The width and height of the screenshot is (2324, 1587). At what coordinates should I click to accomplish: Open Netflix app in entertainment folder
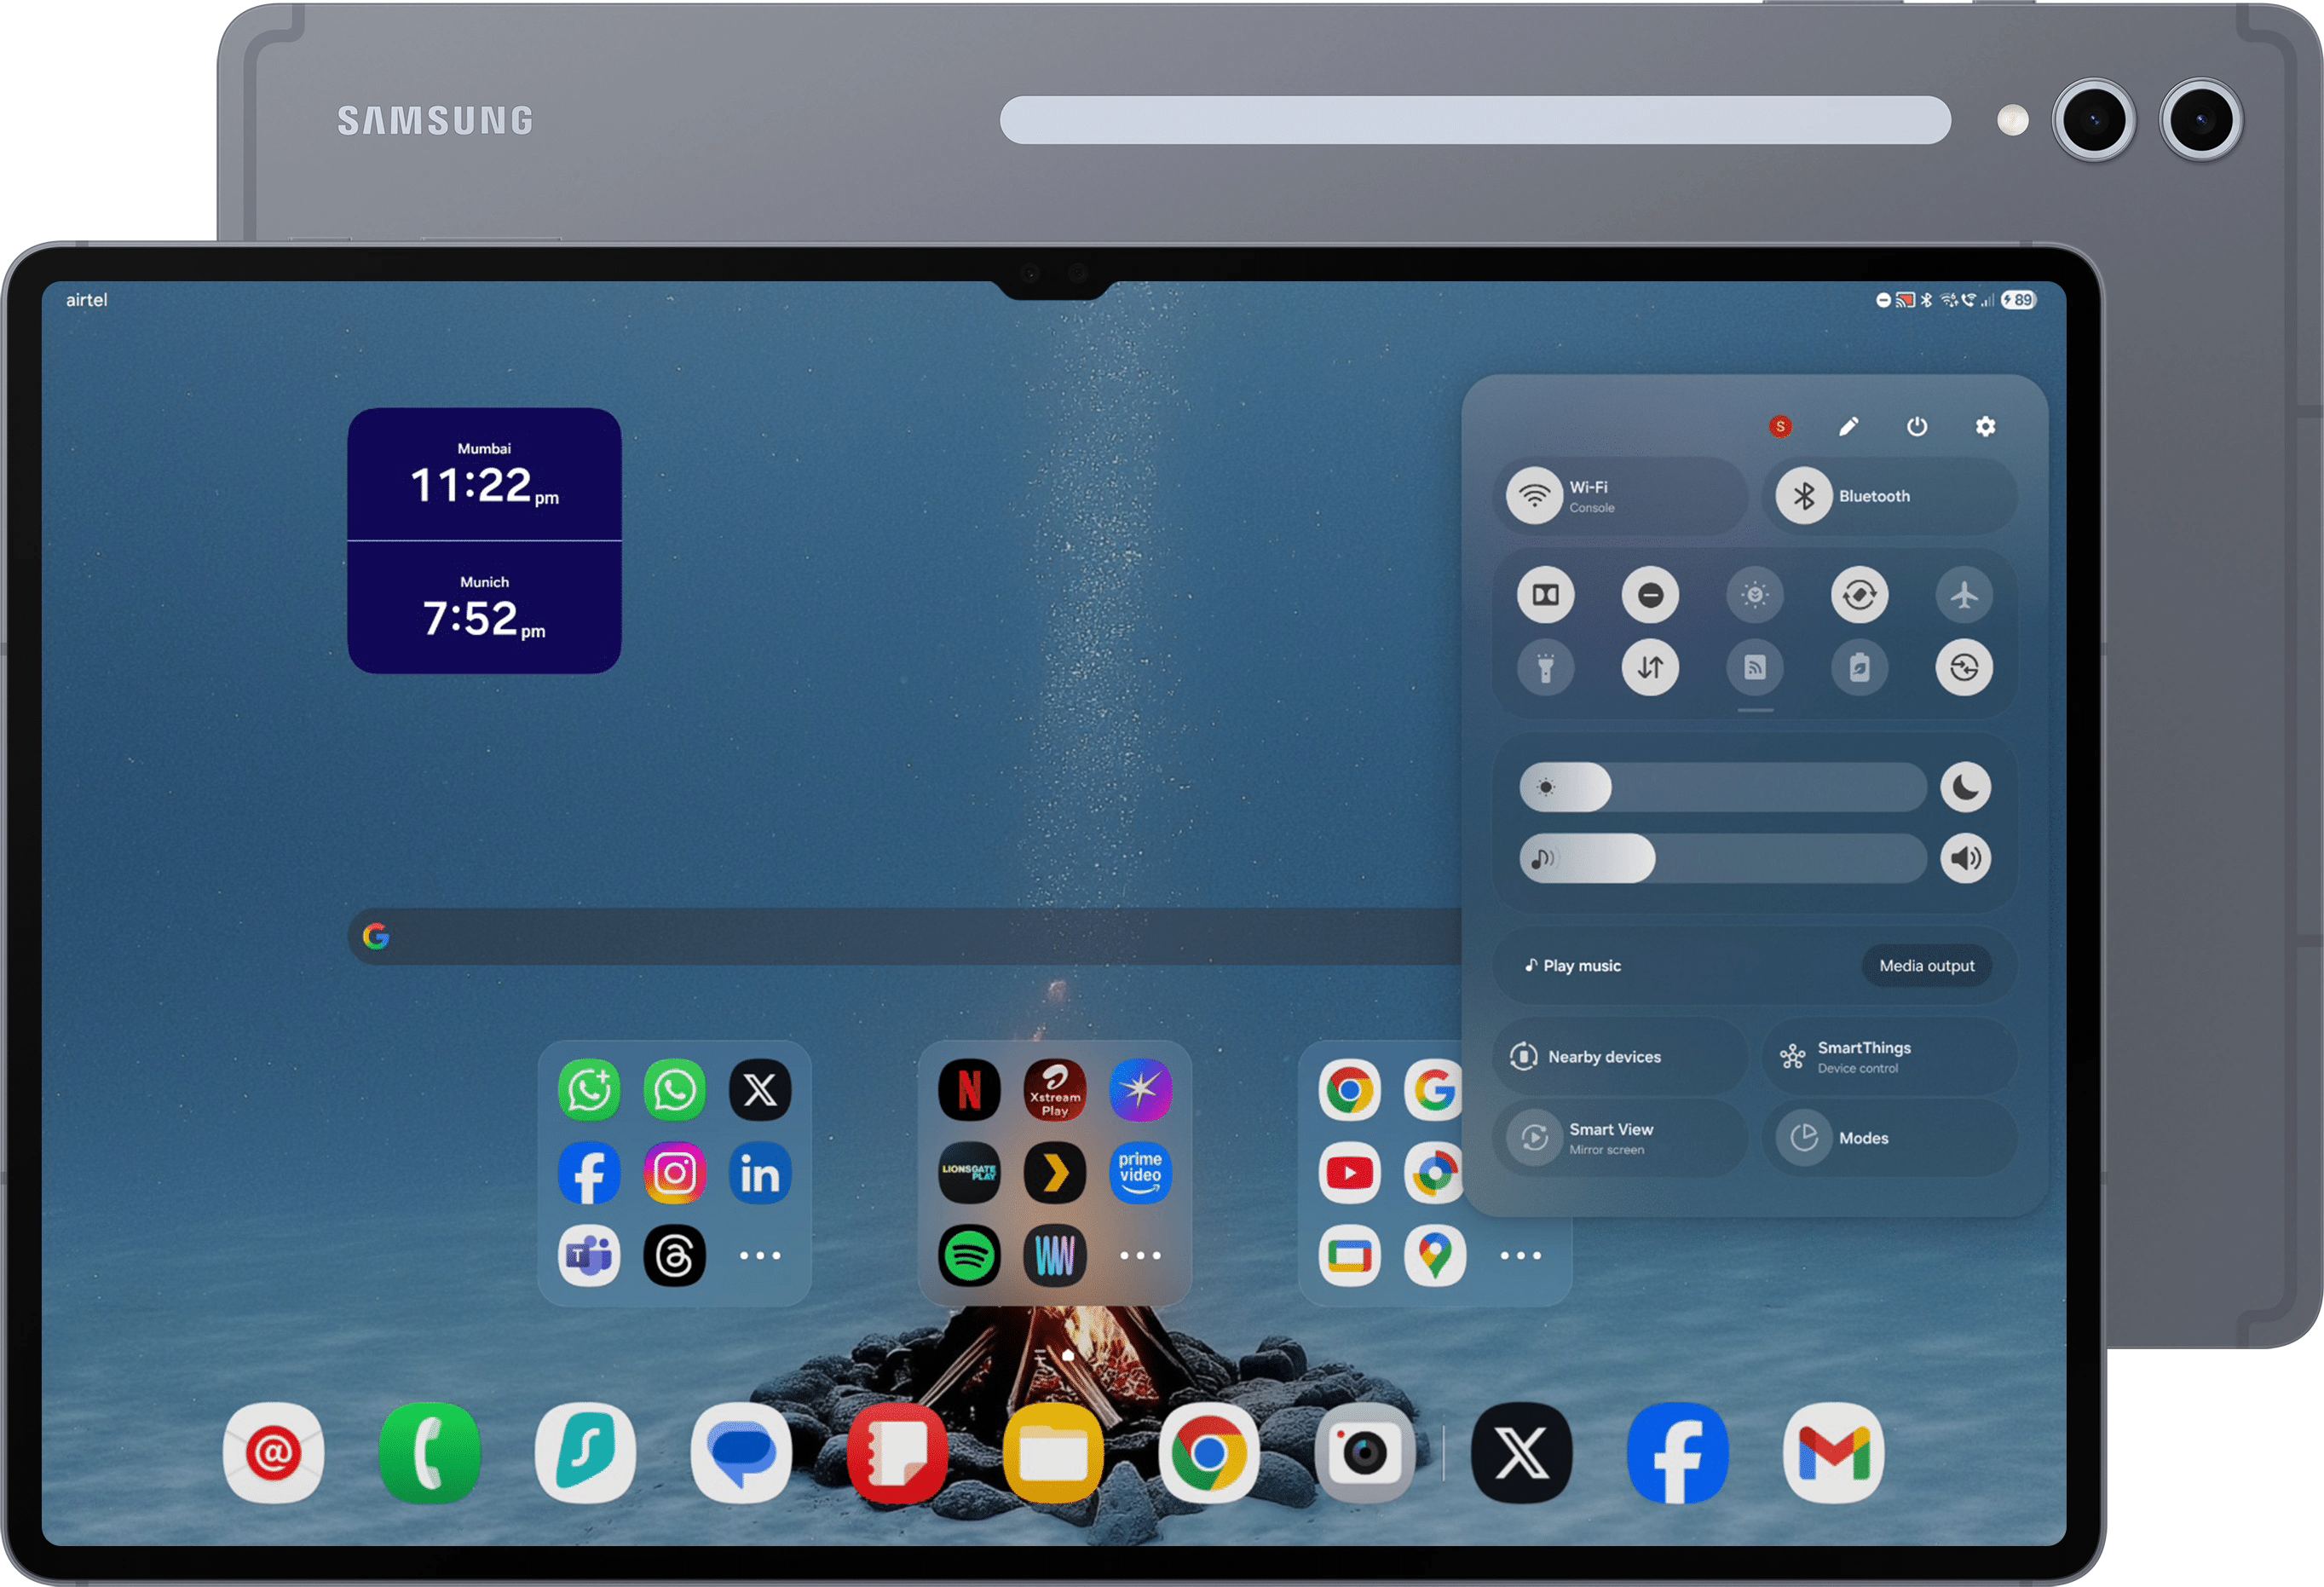968,1089
